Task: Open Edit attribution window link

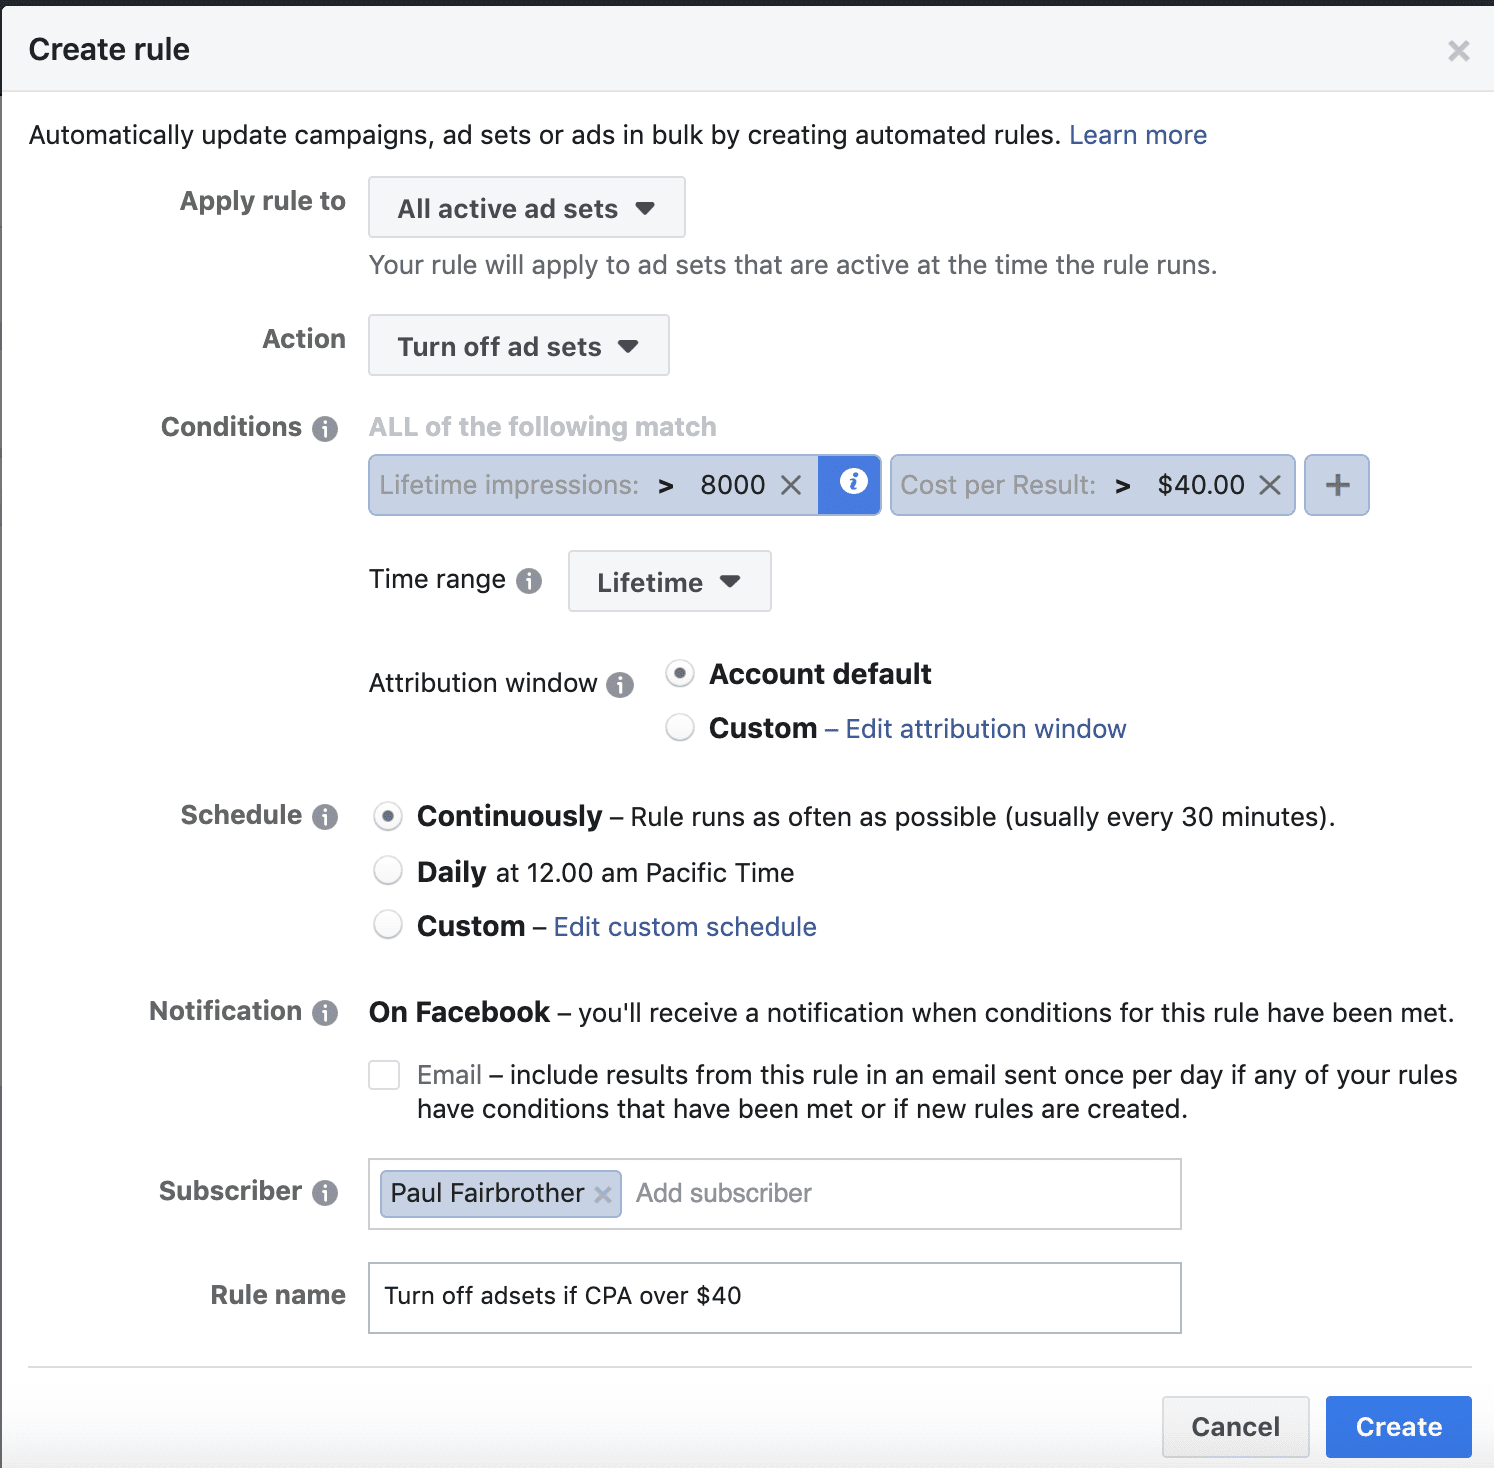Action: click(986, 729)
